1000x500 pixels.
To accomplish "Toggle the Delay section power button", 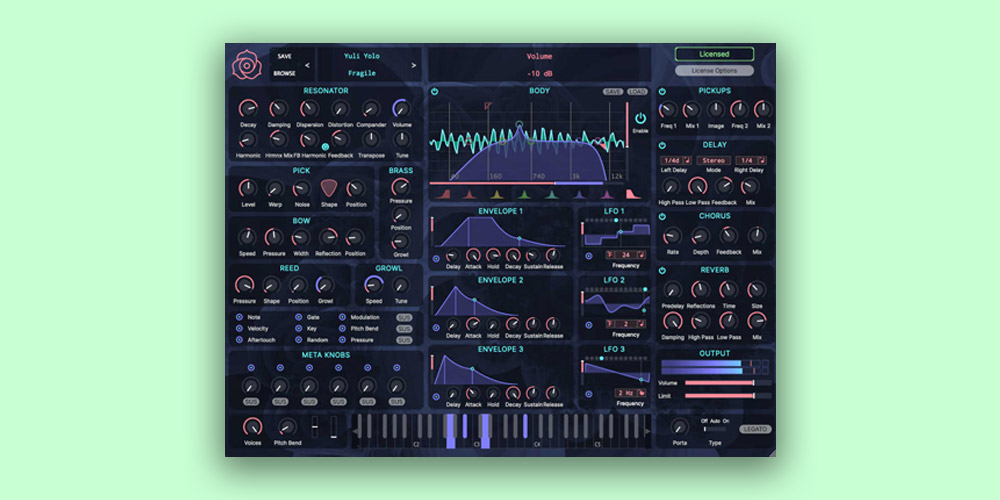I will pyautogui.click(x=663, y=145).
